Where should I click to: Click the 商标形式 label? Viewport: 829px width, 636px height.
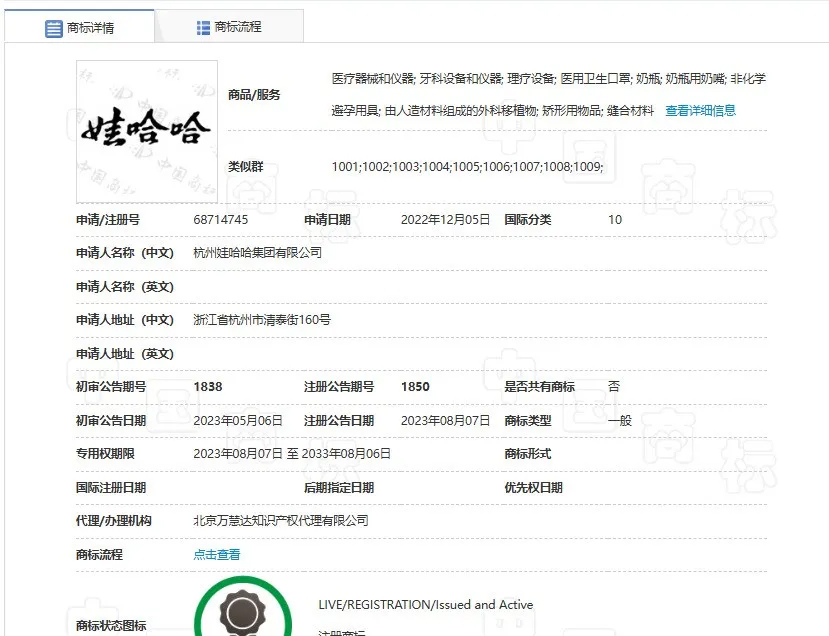pyautogui.click(x=528, y=454)
